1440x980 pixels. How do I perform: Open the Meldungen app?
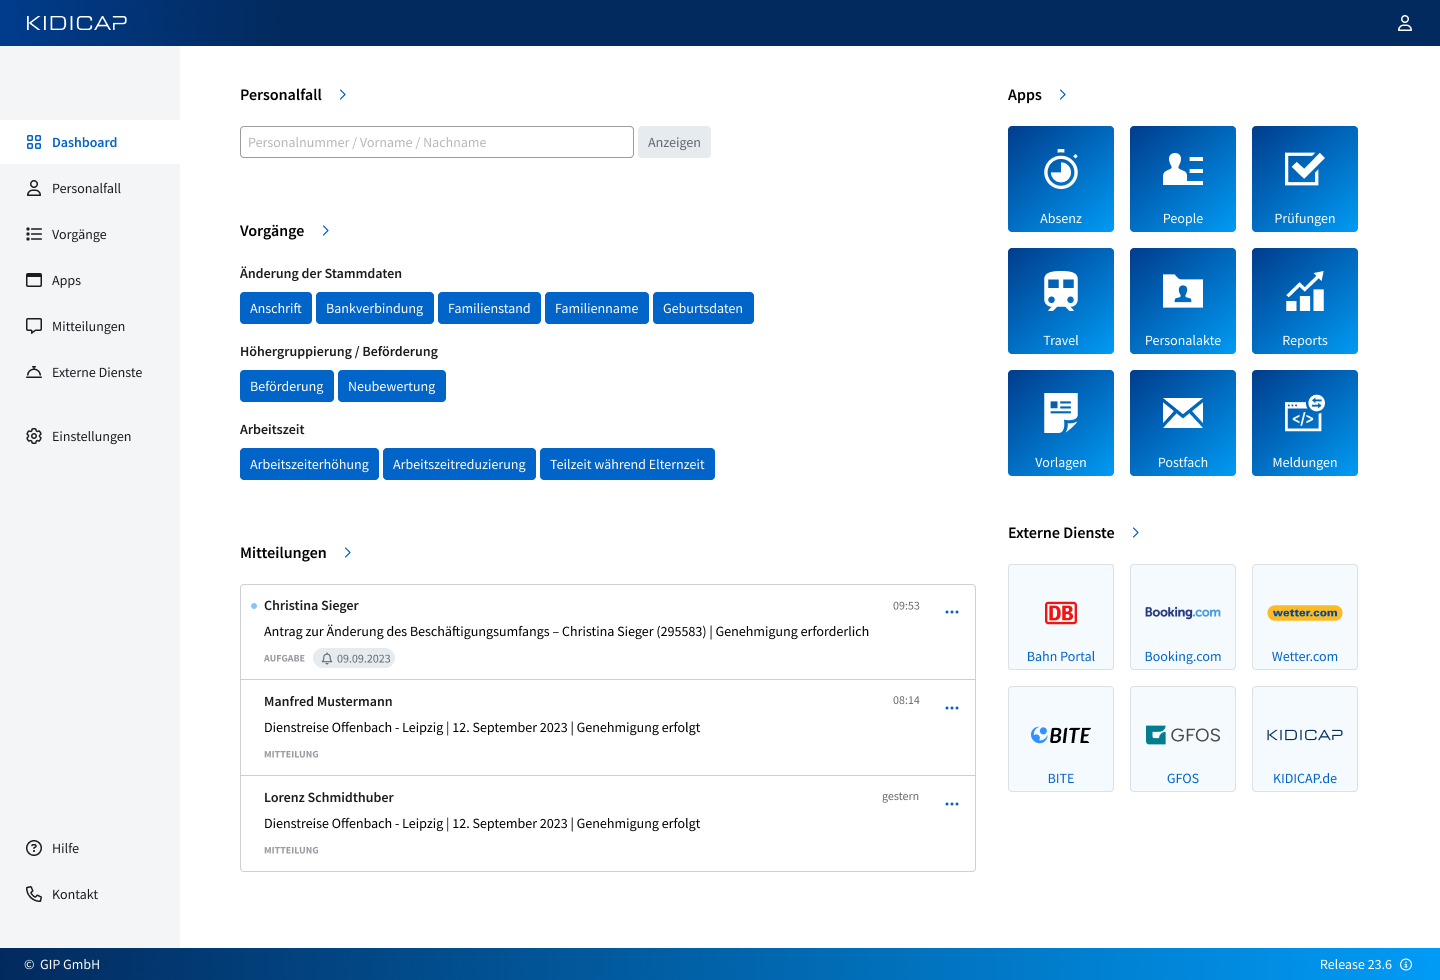[1304, 423]
